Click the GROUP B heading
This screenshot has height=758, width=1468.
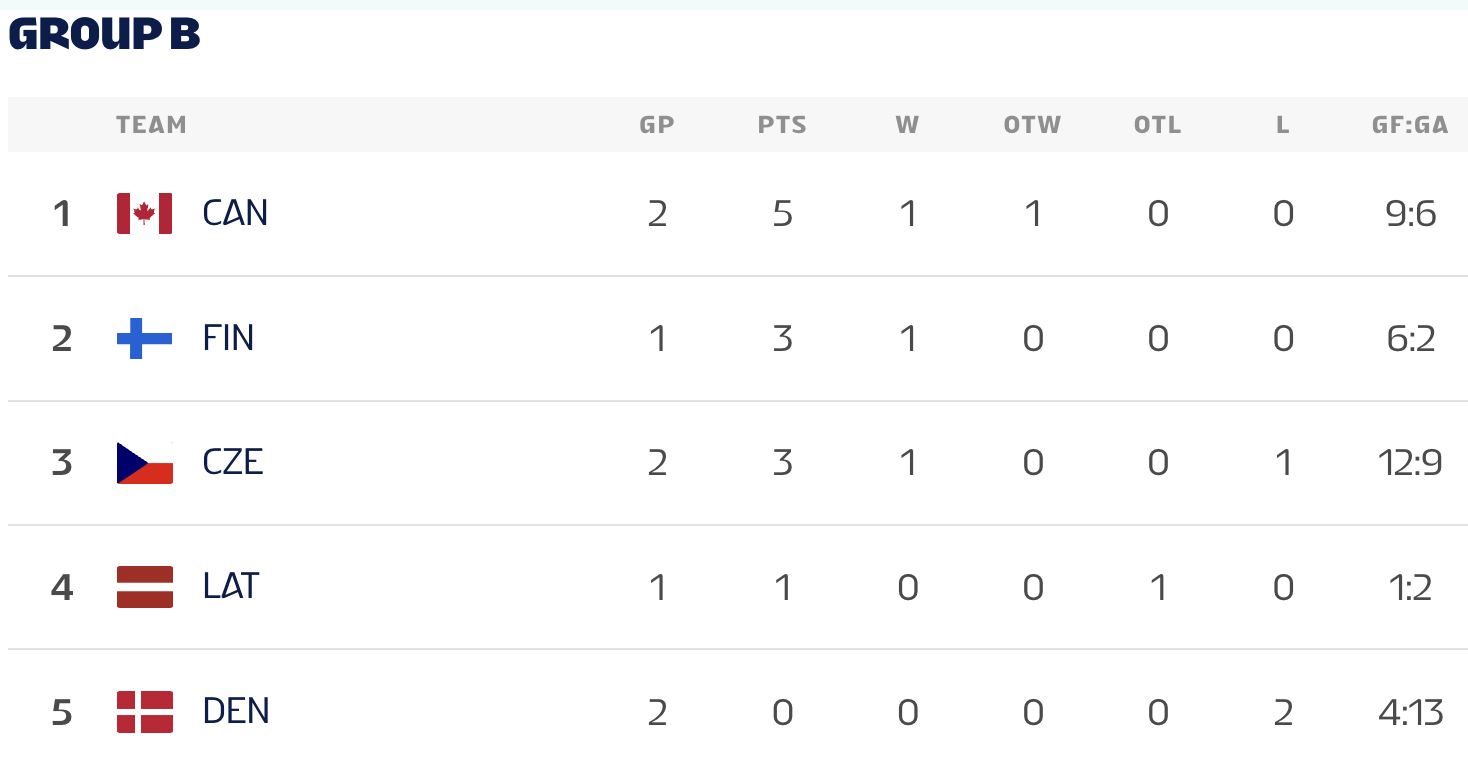point(104,34)
